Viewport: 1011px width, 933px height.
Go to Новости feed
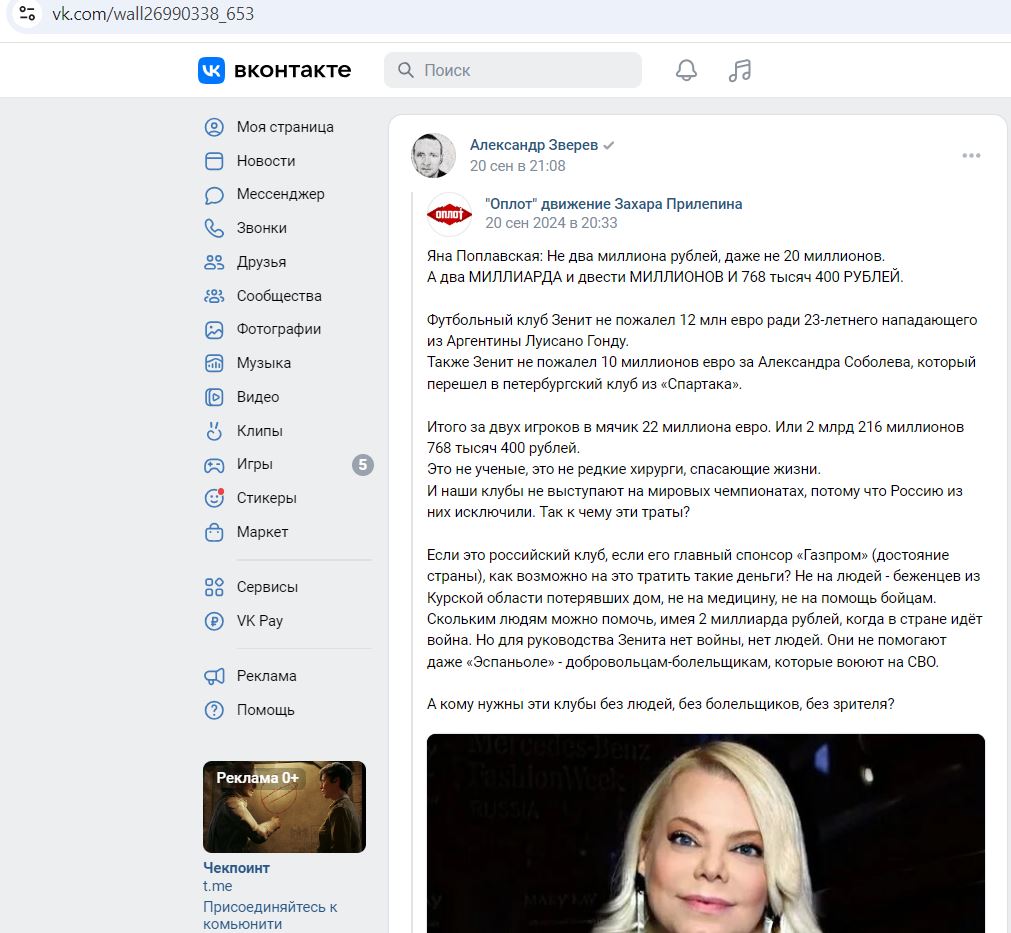click(266, 161)
